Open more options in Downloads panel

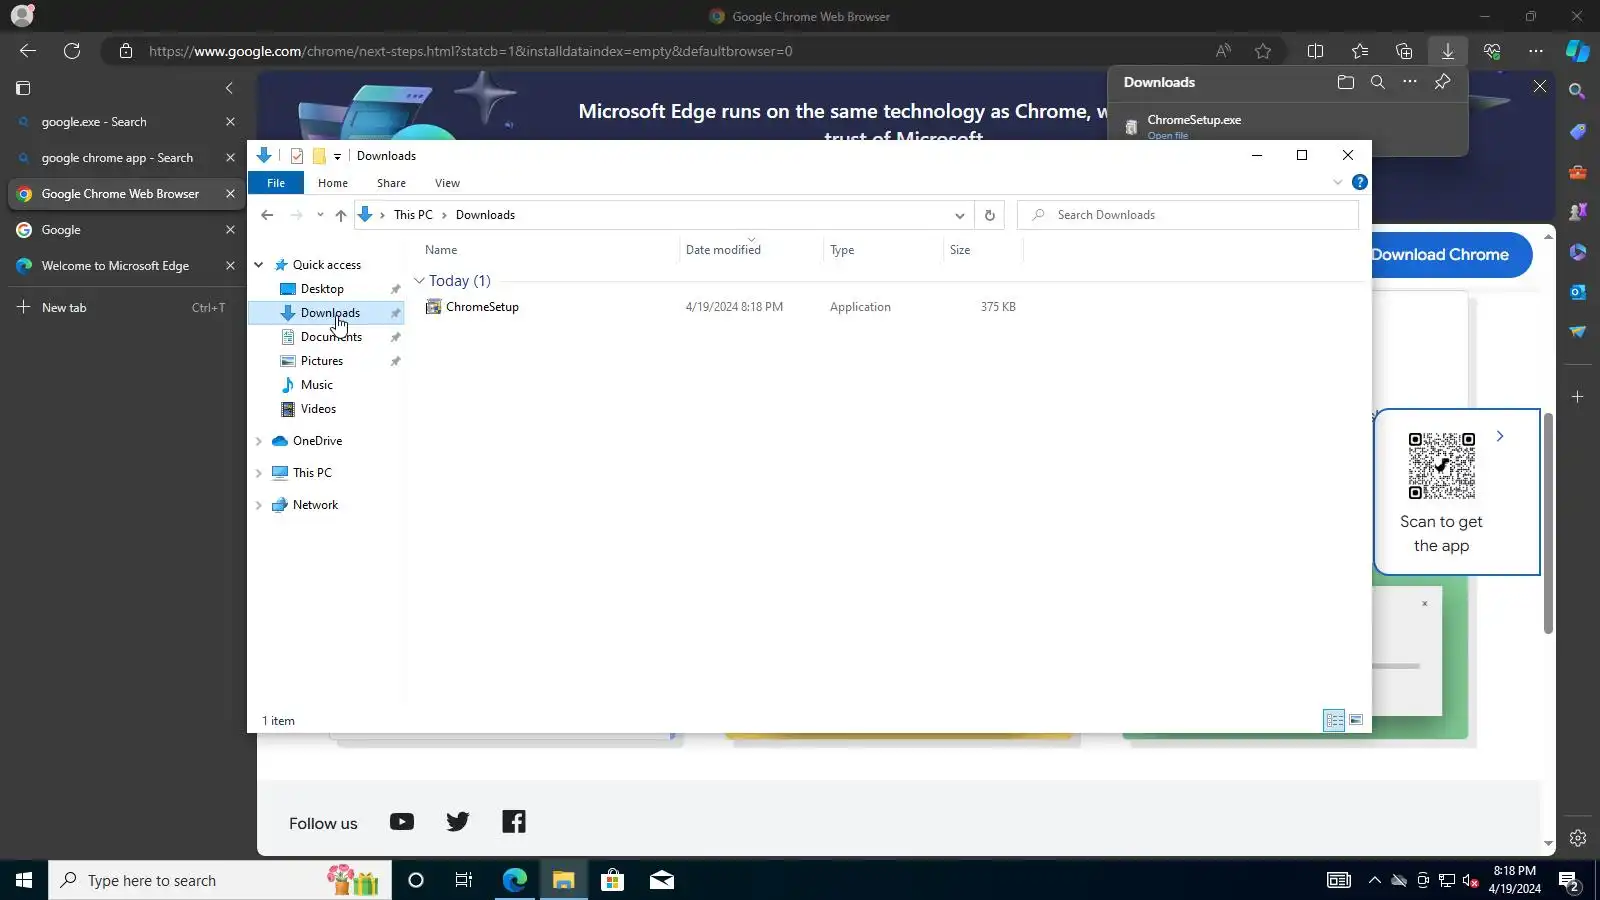coord(1410,82)
